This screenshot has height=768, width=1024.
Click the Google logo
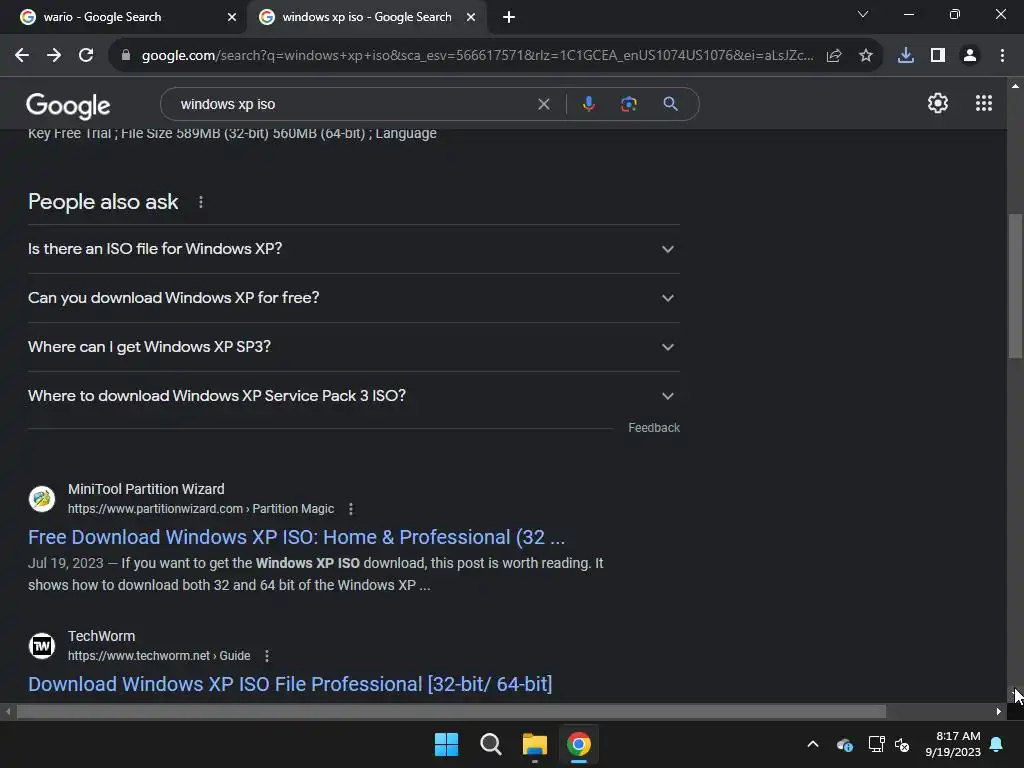(x=68, y=106)
